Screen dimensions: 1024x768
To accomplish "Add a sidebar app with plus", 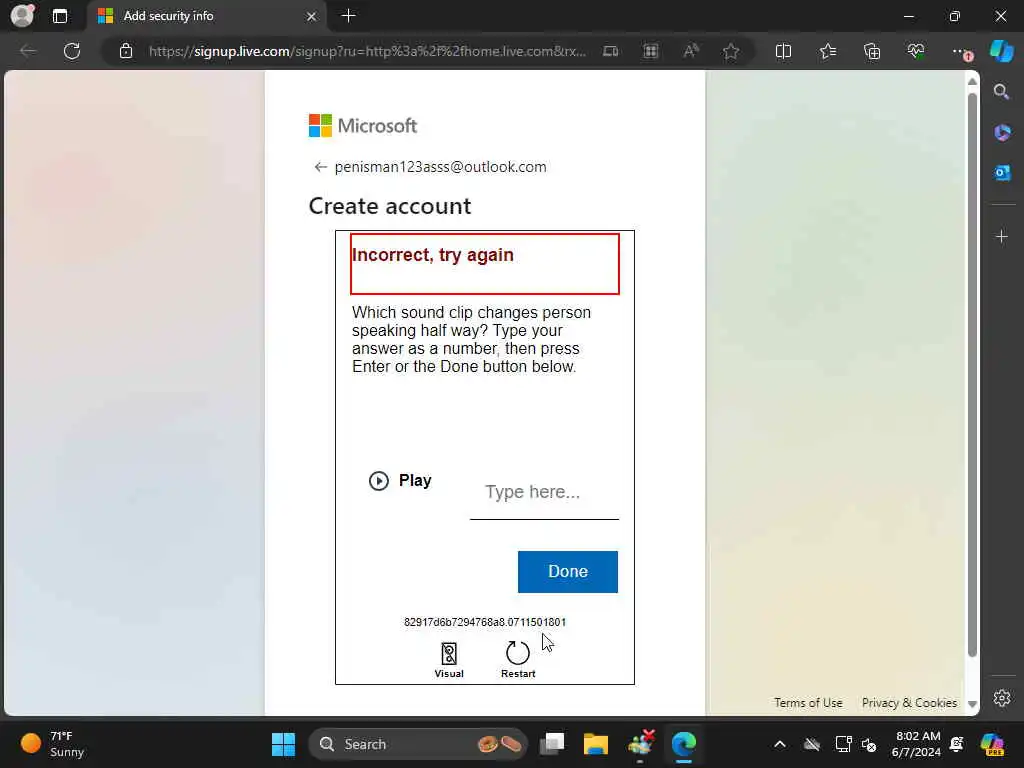I will pyautogui.click(x=1002, y=236).
